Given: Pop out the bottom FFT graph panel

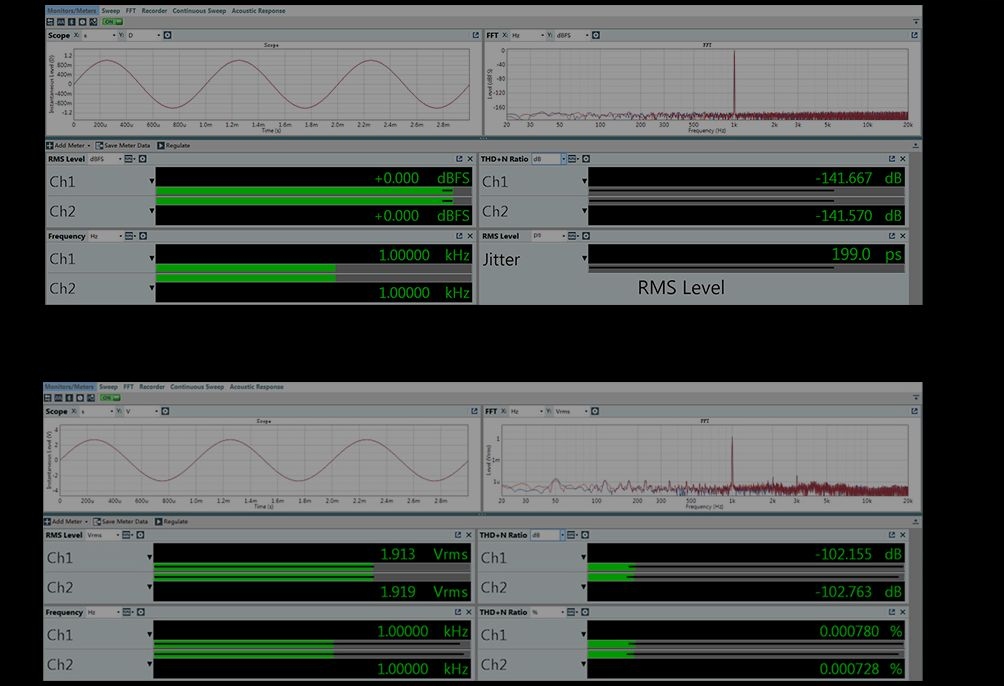Looking at the screenshot, I should pyautogui.click(x=914, y=411).
